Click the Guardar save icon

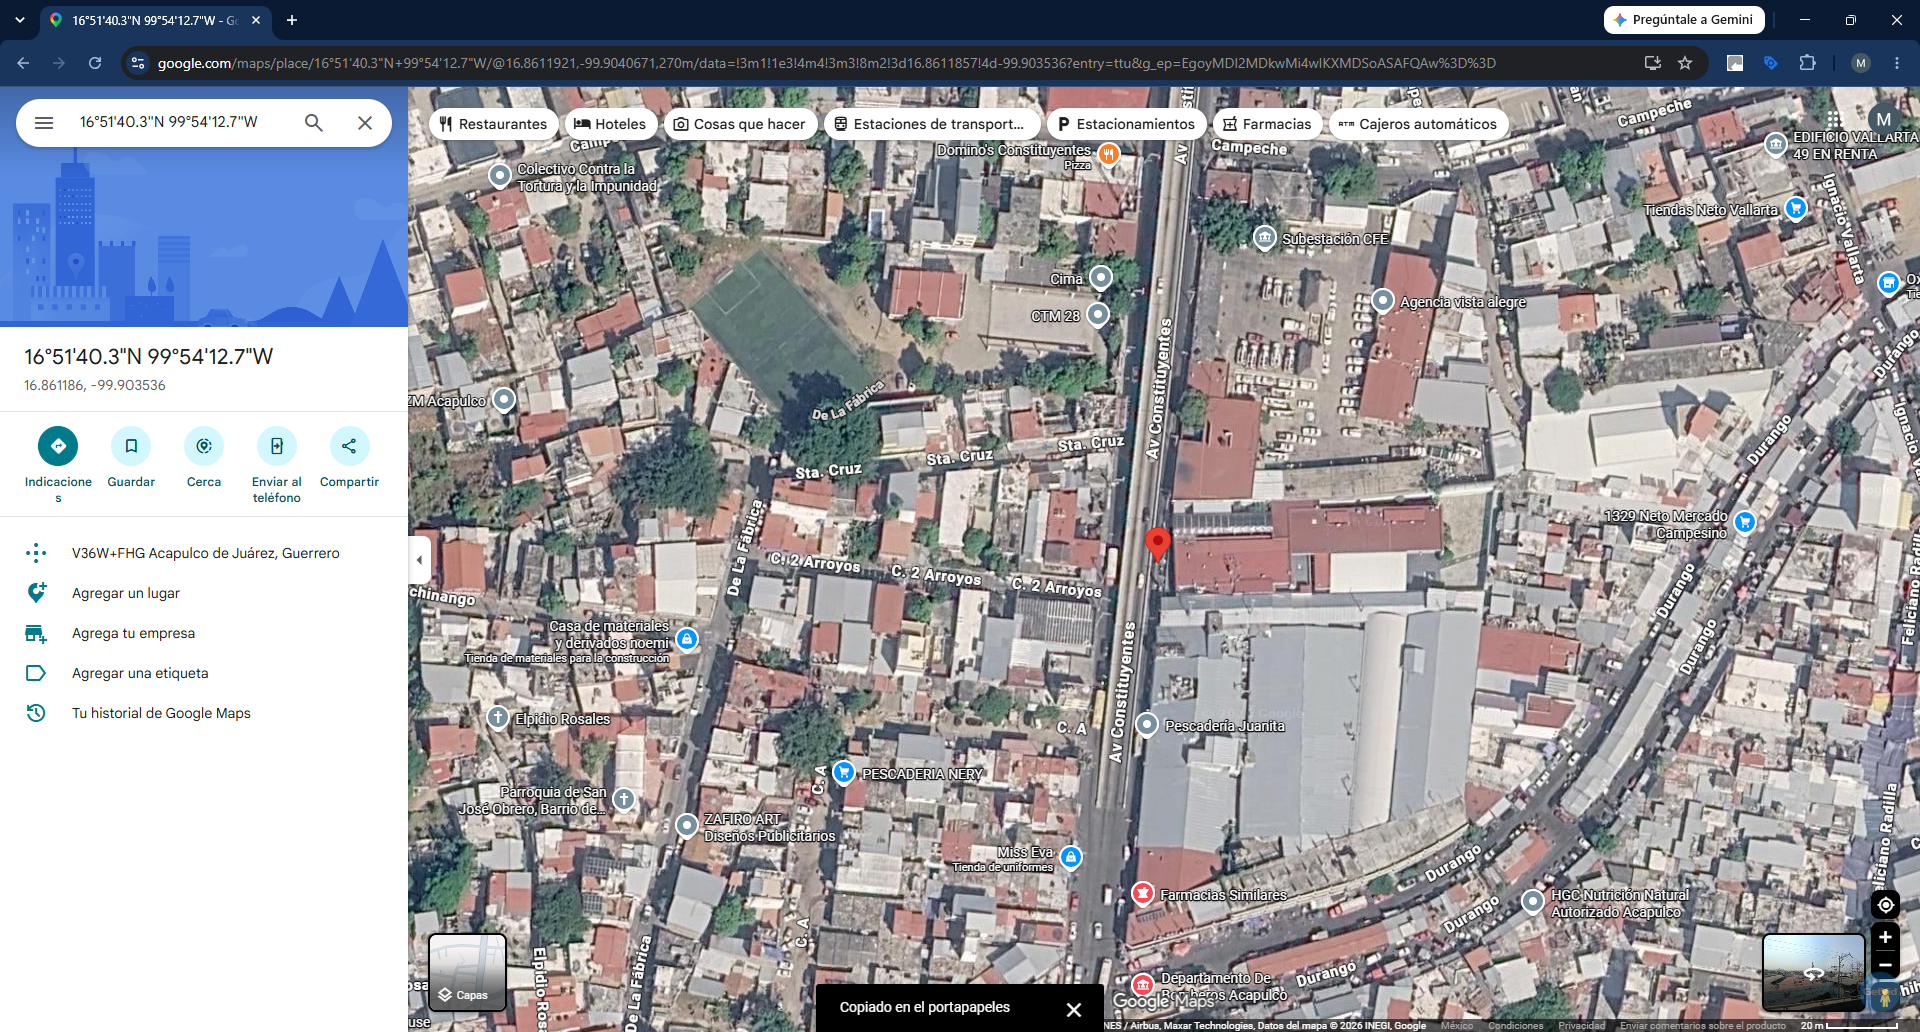coord(131,446)
